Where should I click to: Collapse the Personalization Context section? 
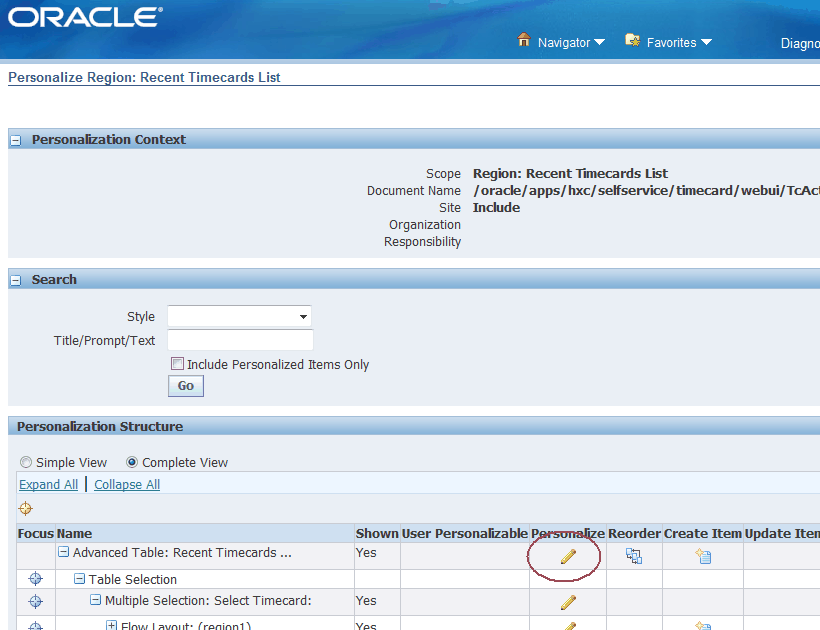click(16, 141)
